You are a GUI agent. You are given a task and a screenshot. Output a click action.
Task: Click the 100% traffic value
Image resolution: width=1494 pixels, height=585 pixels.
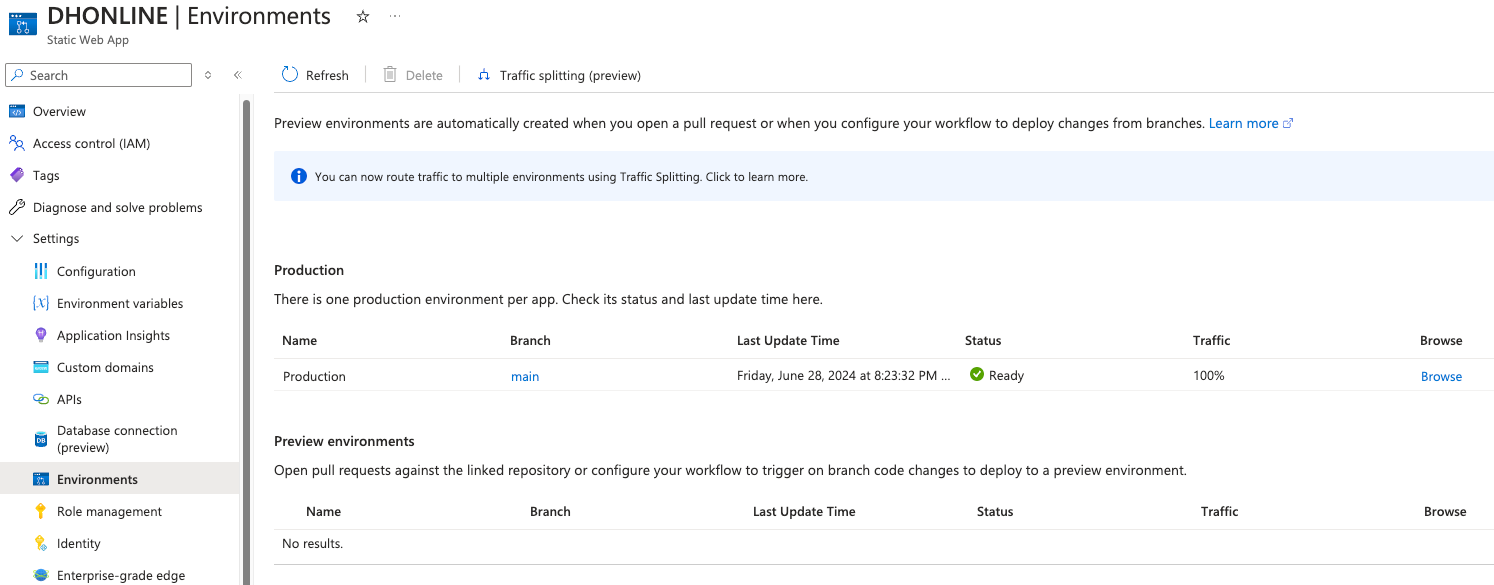coord(1208,376)
